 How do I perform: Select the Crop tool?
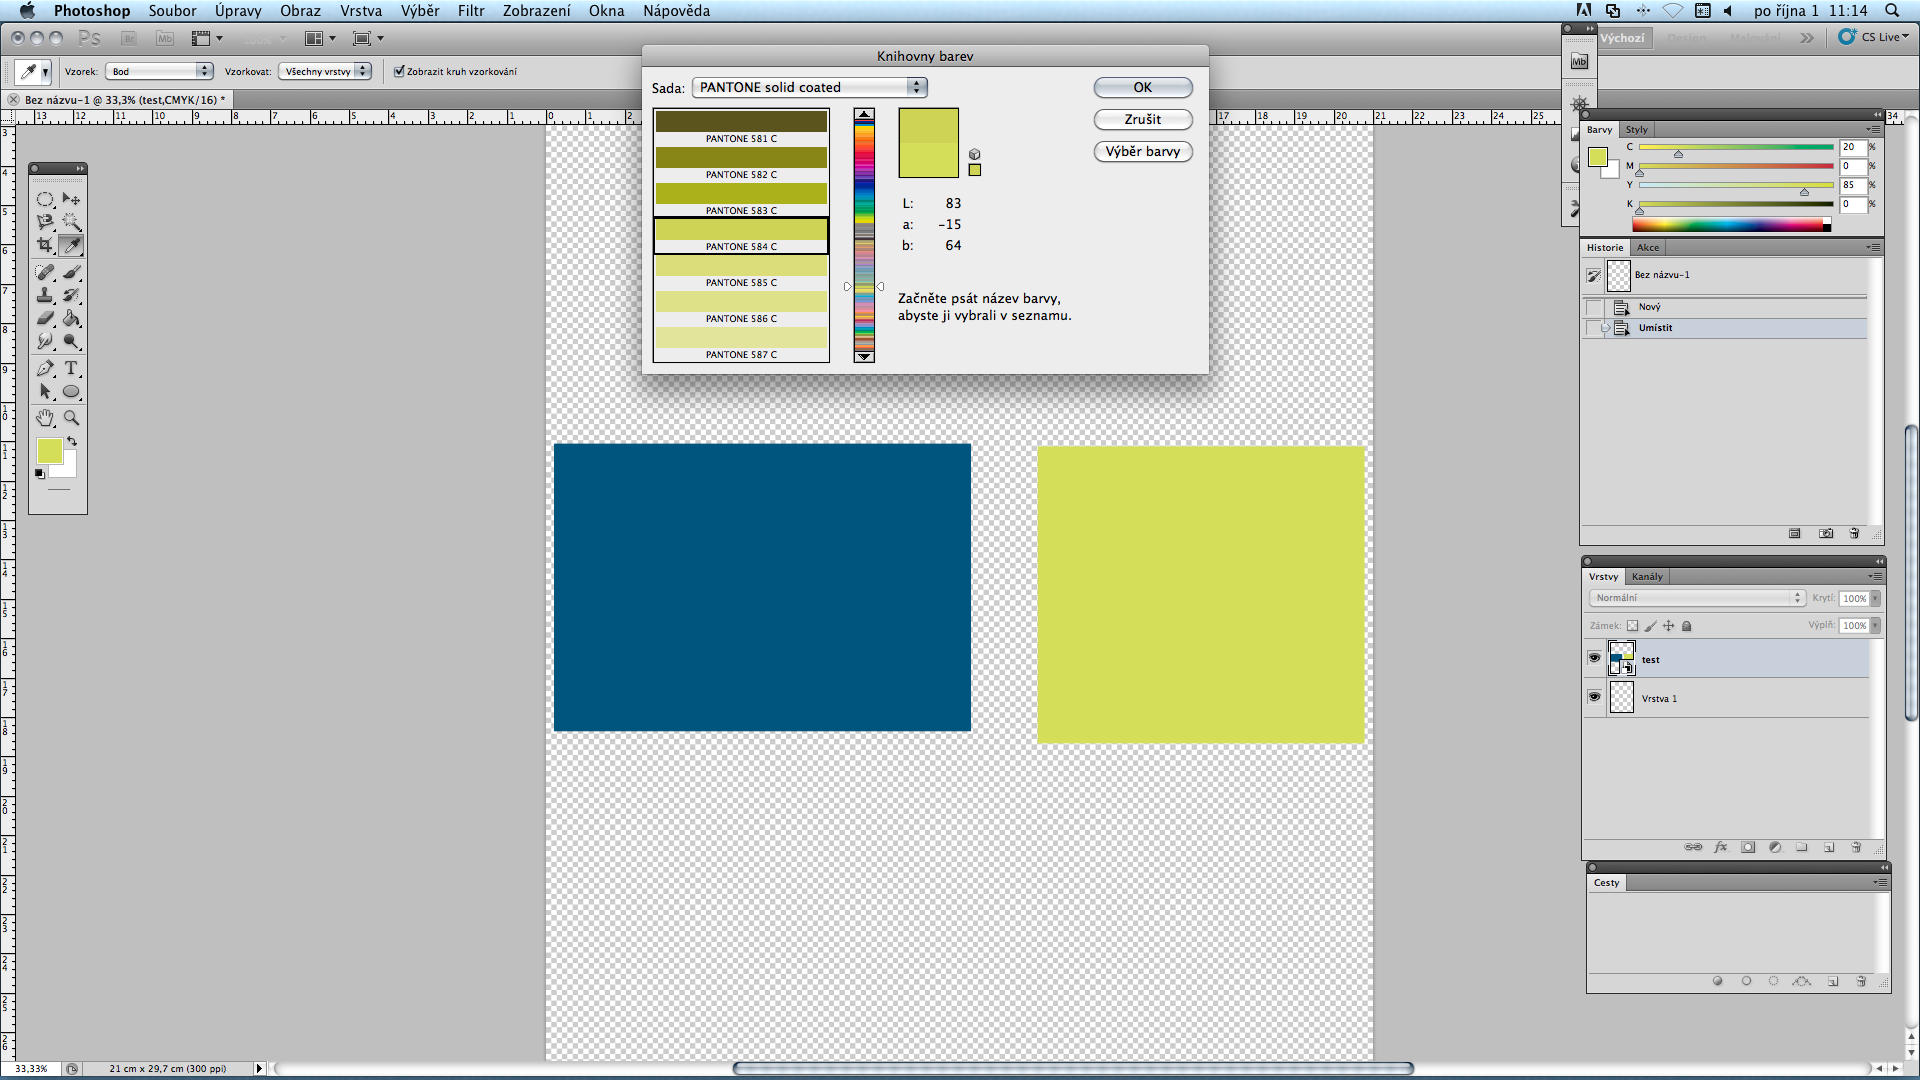point(45,245)
